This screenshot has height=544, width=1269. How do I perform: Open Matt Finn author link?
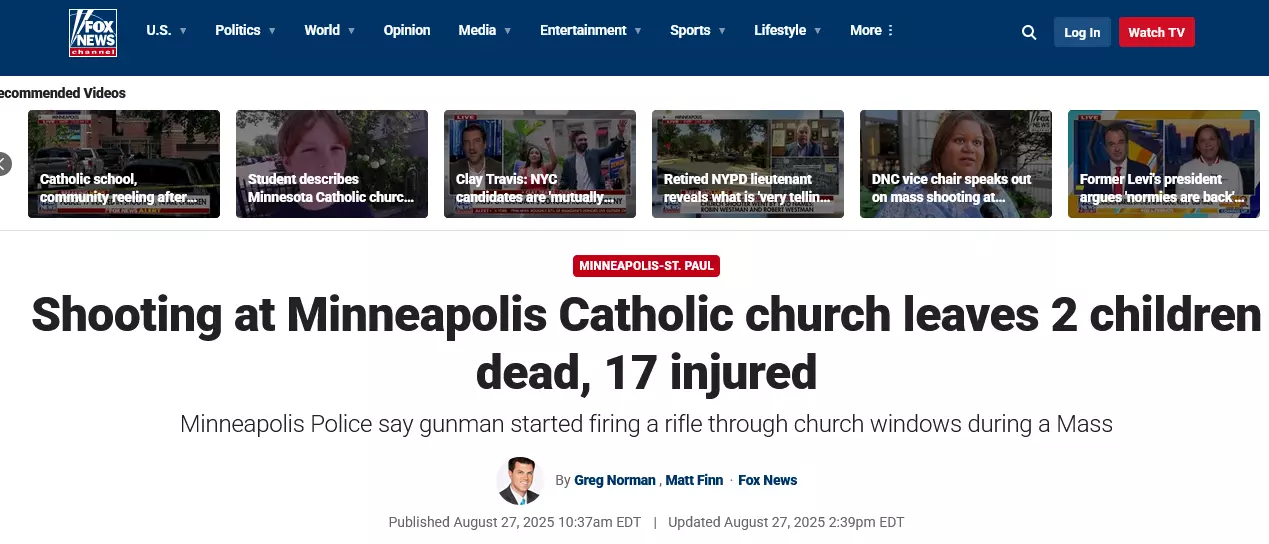694,481
